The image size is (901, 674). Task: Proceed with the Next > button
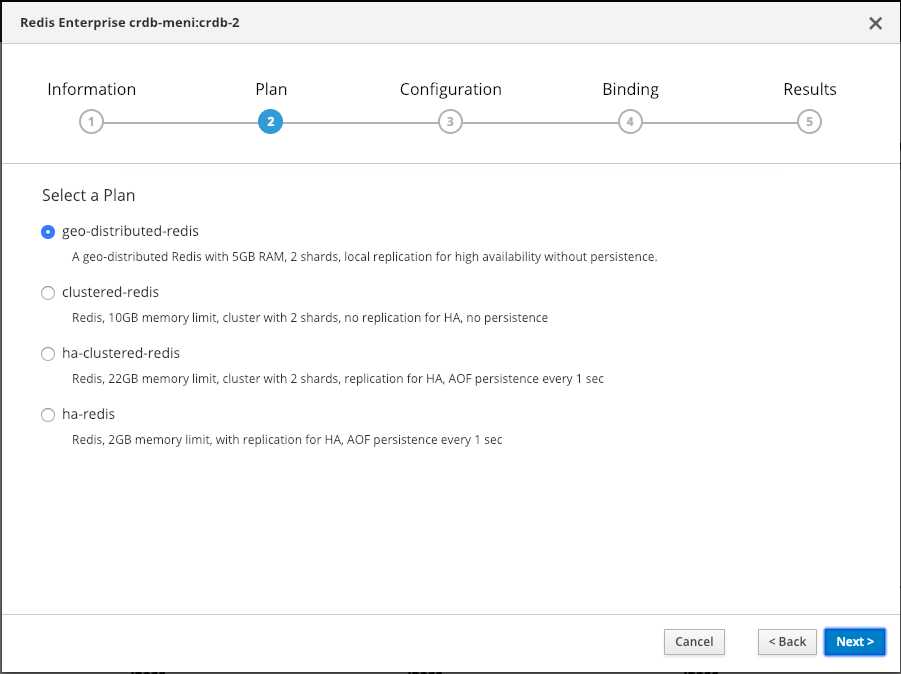tap(855, 642)
